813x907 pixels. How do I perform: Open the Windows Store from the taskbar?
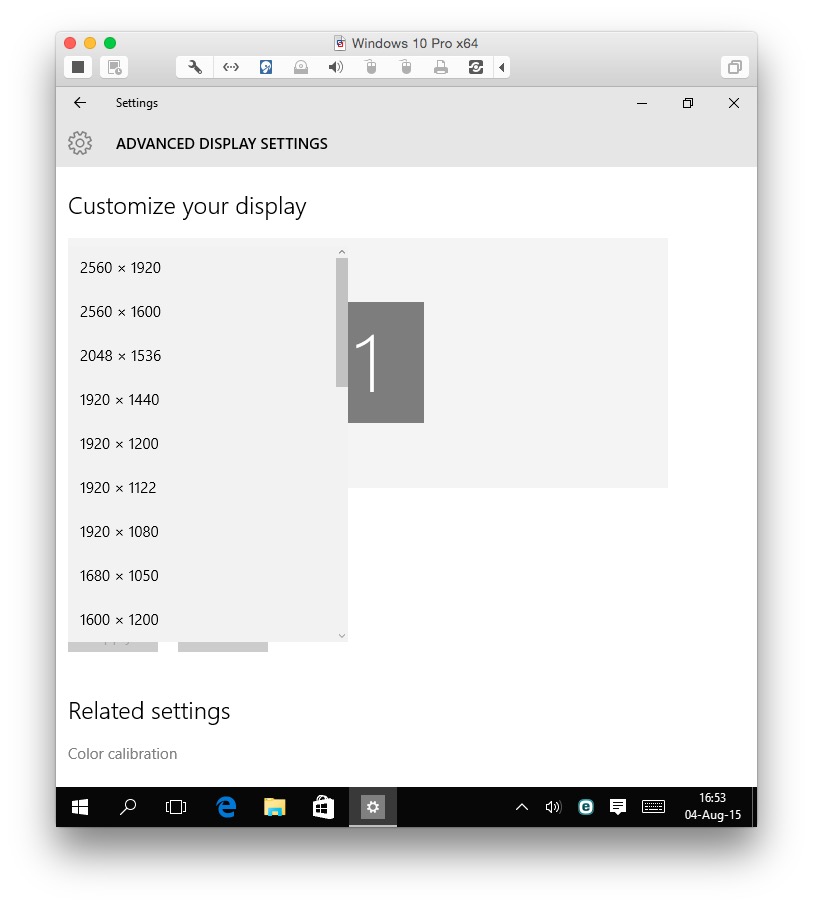[322, 807]
